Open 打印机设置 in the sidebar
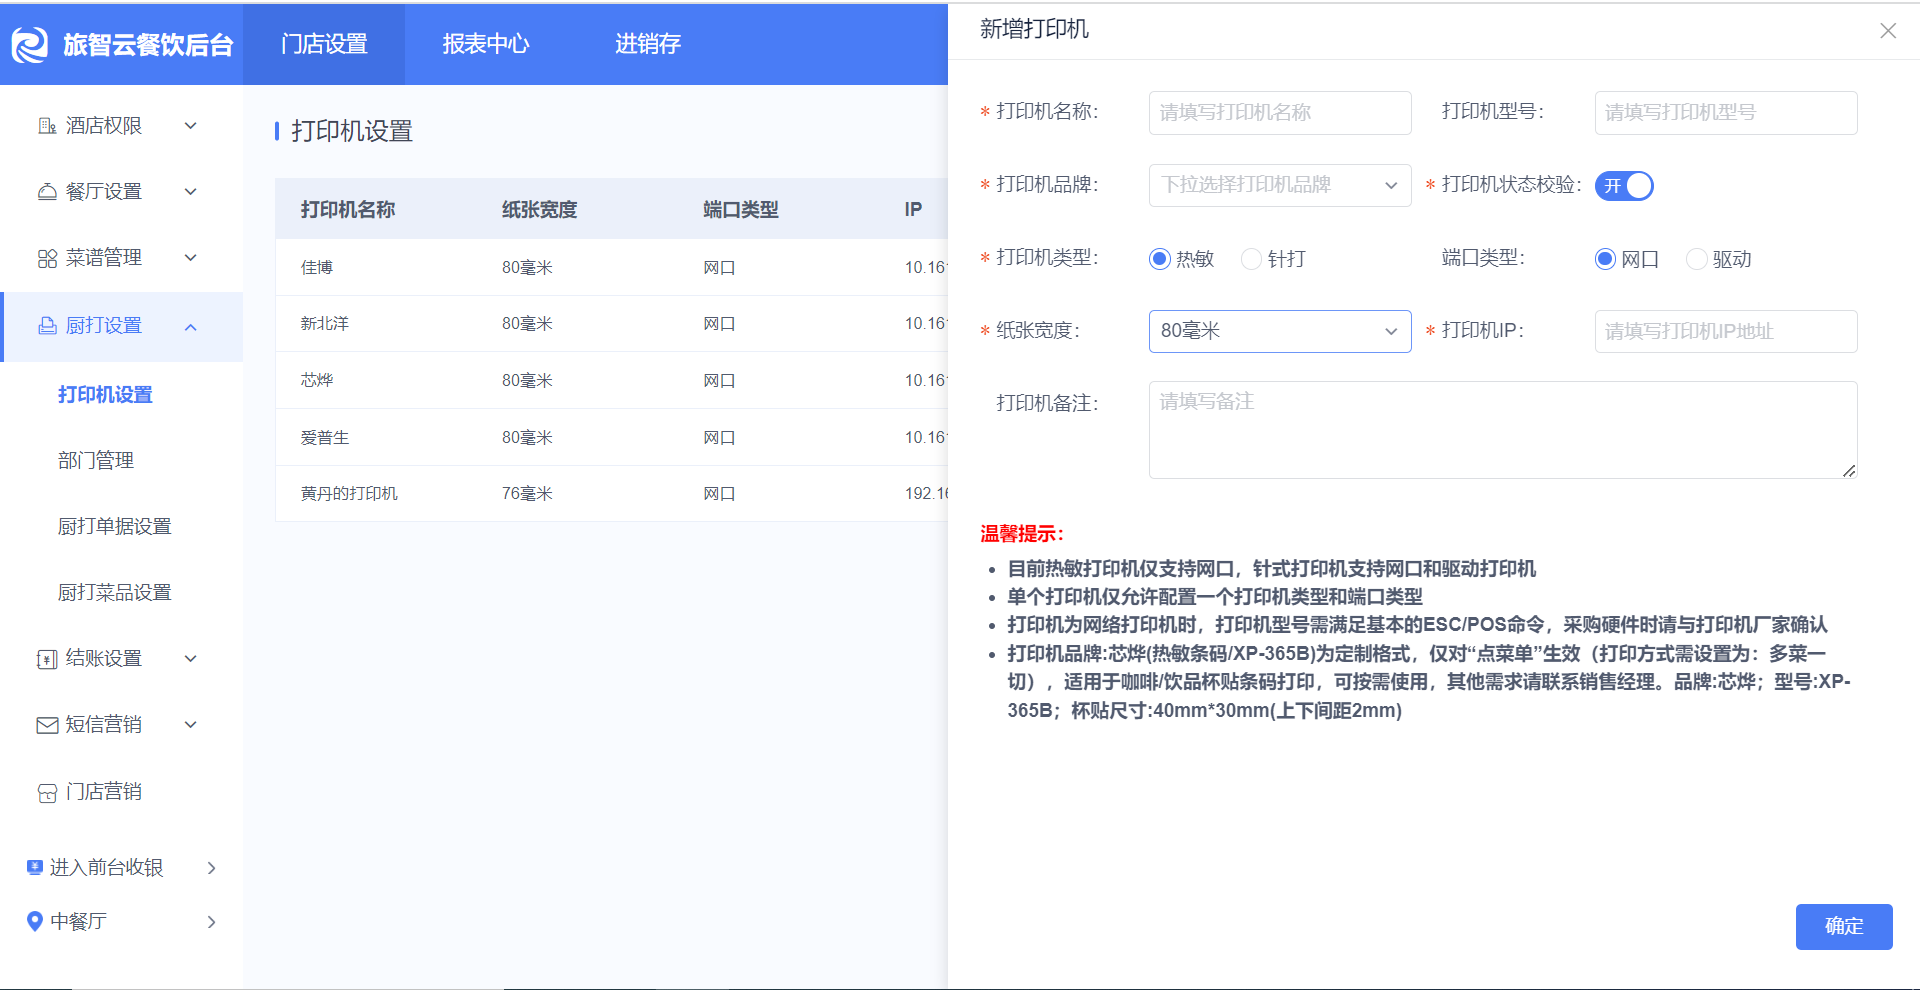The image size is (1920, 990). (x=105, y=395)
